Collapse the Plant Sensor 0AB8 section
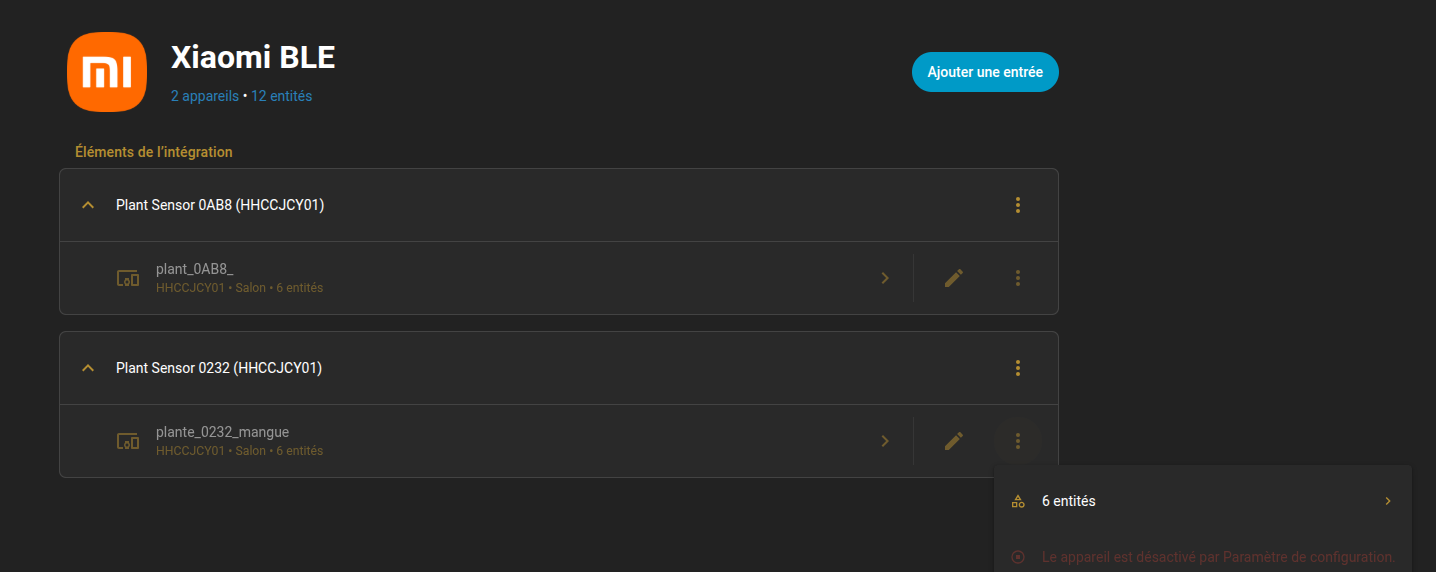Image resolution: width=1436 pixels, height=572 pixels. [88, 205]
